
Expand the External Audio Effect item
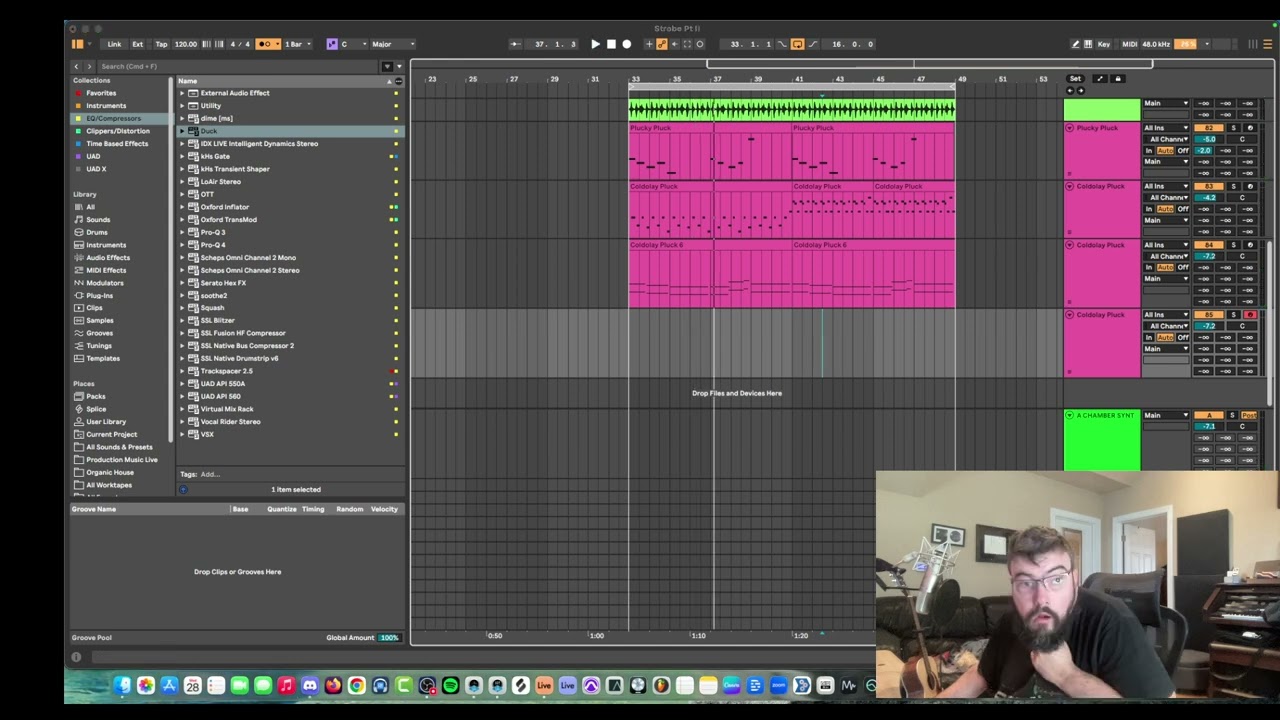coord(182,93)
